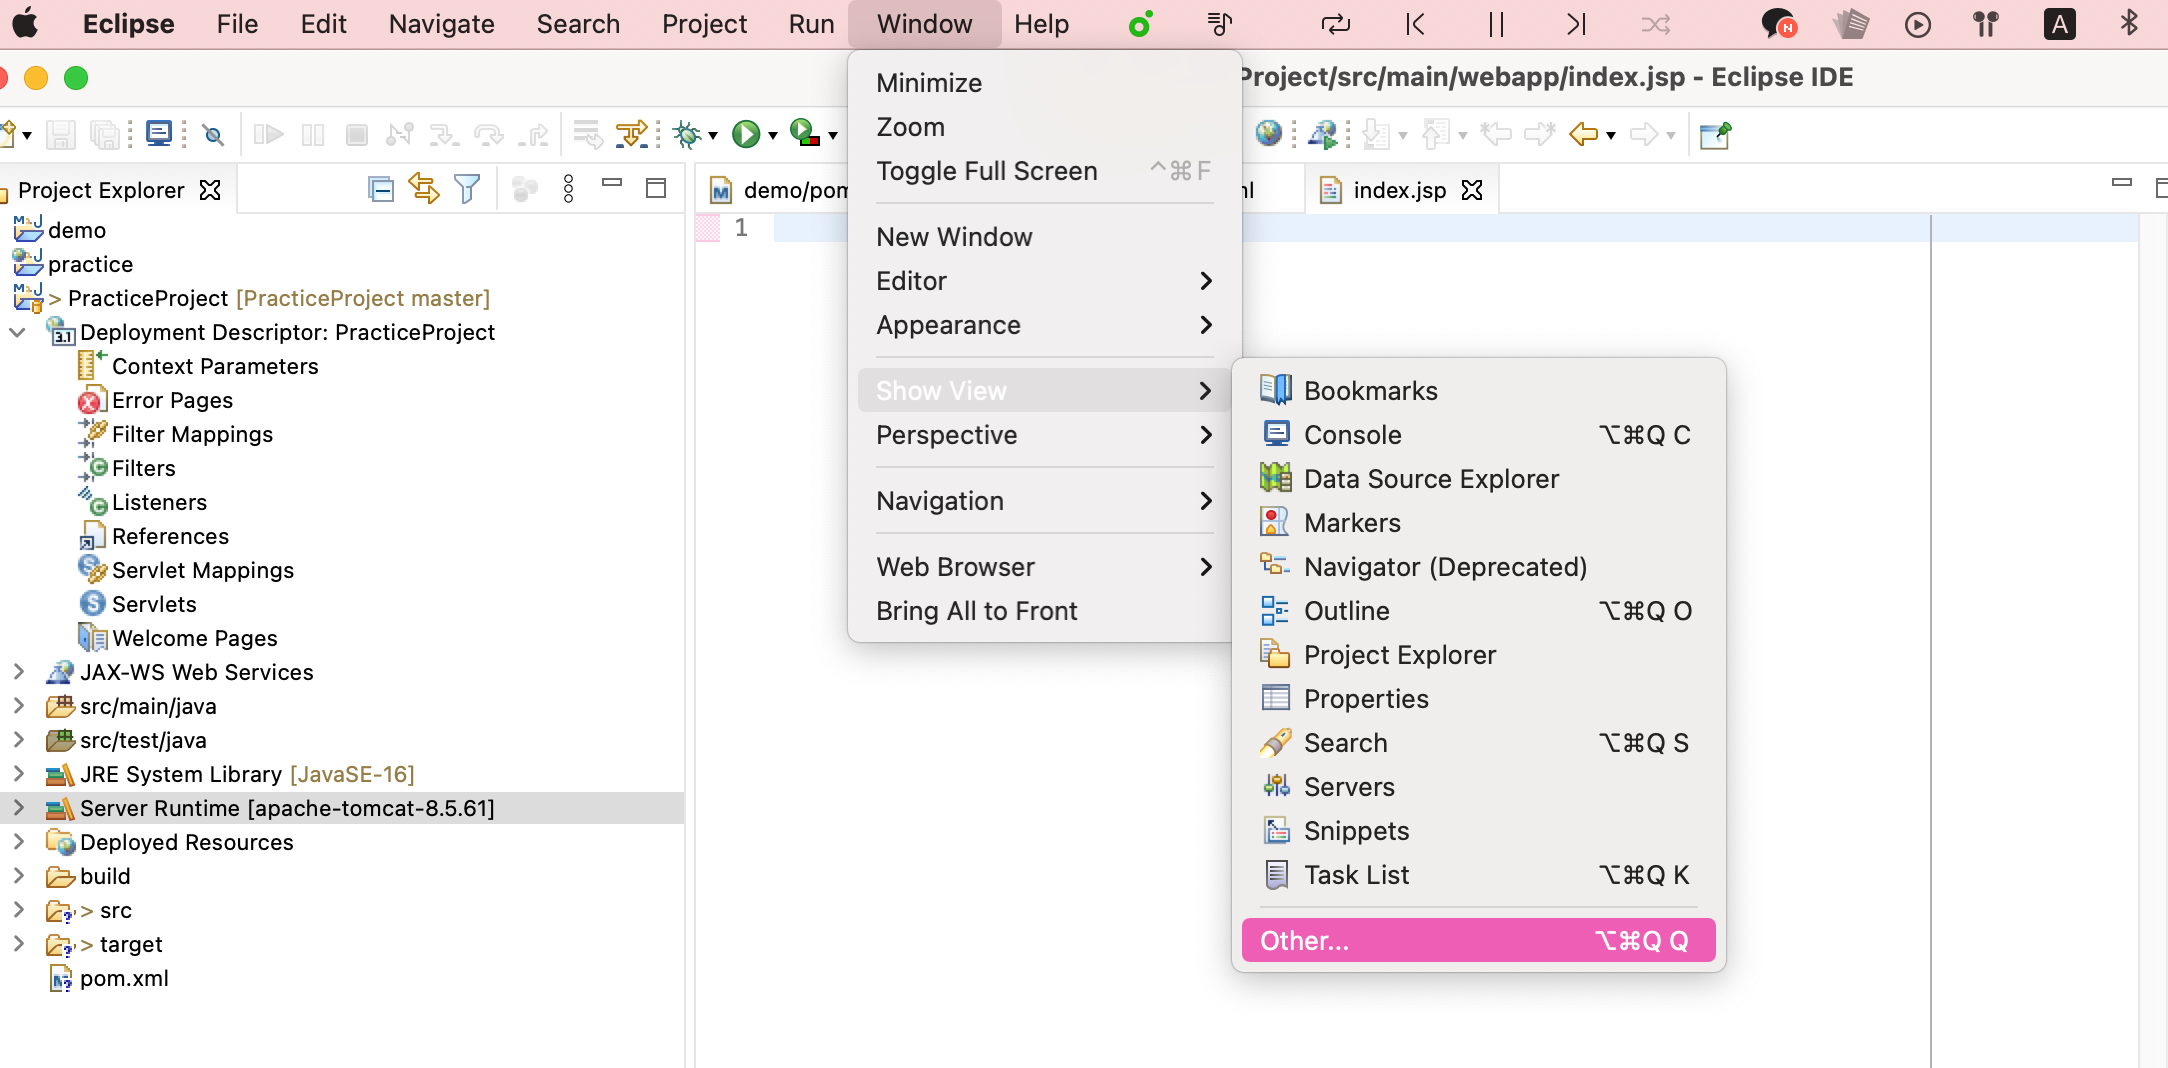Choose the Markers view entry
The height and width of the screenshot is (1068, 2168).
(x=1478, y=523)
